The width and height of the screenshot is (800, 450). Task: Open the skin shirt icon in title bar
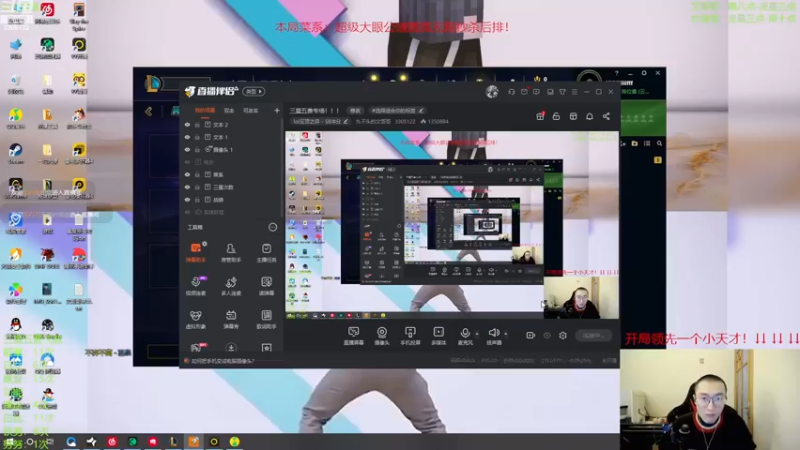tap(562, 92)
